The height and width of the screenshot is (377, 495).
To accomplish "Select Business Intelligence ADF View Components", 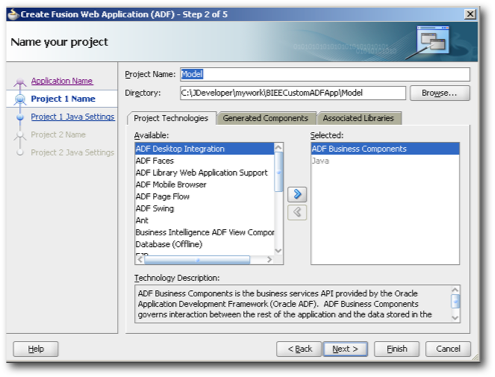I will [x=204, y=232].
